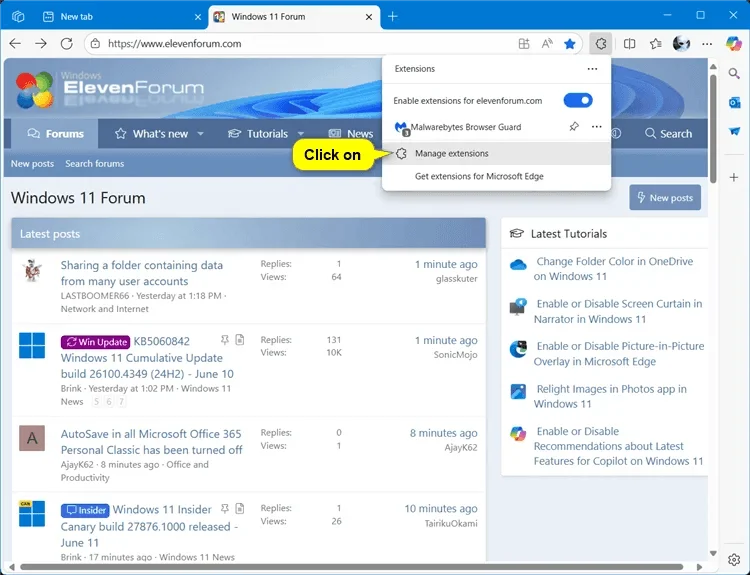Viewport: 750px width, 575px height.
Task: Click the New posts button
Action: click(x=665, y=198)
